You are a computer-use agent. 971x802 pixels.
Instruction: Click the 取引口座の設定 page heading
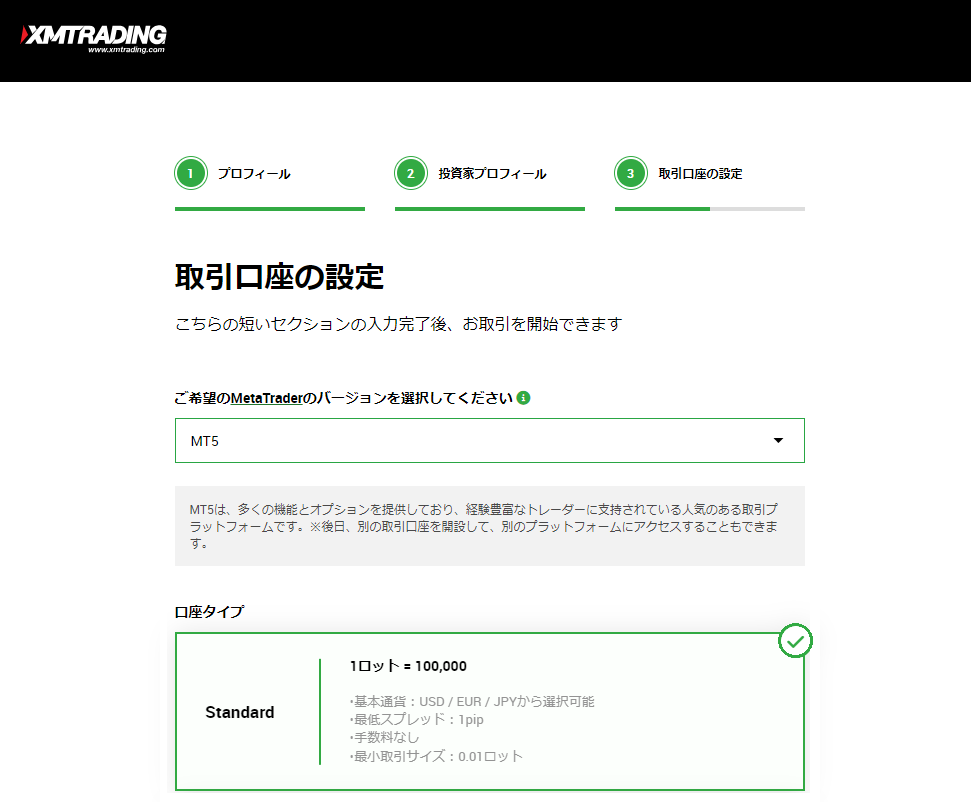click(279, 277)
